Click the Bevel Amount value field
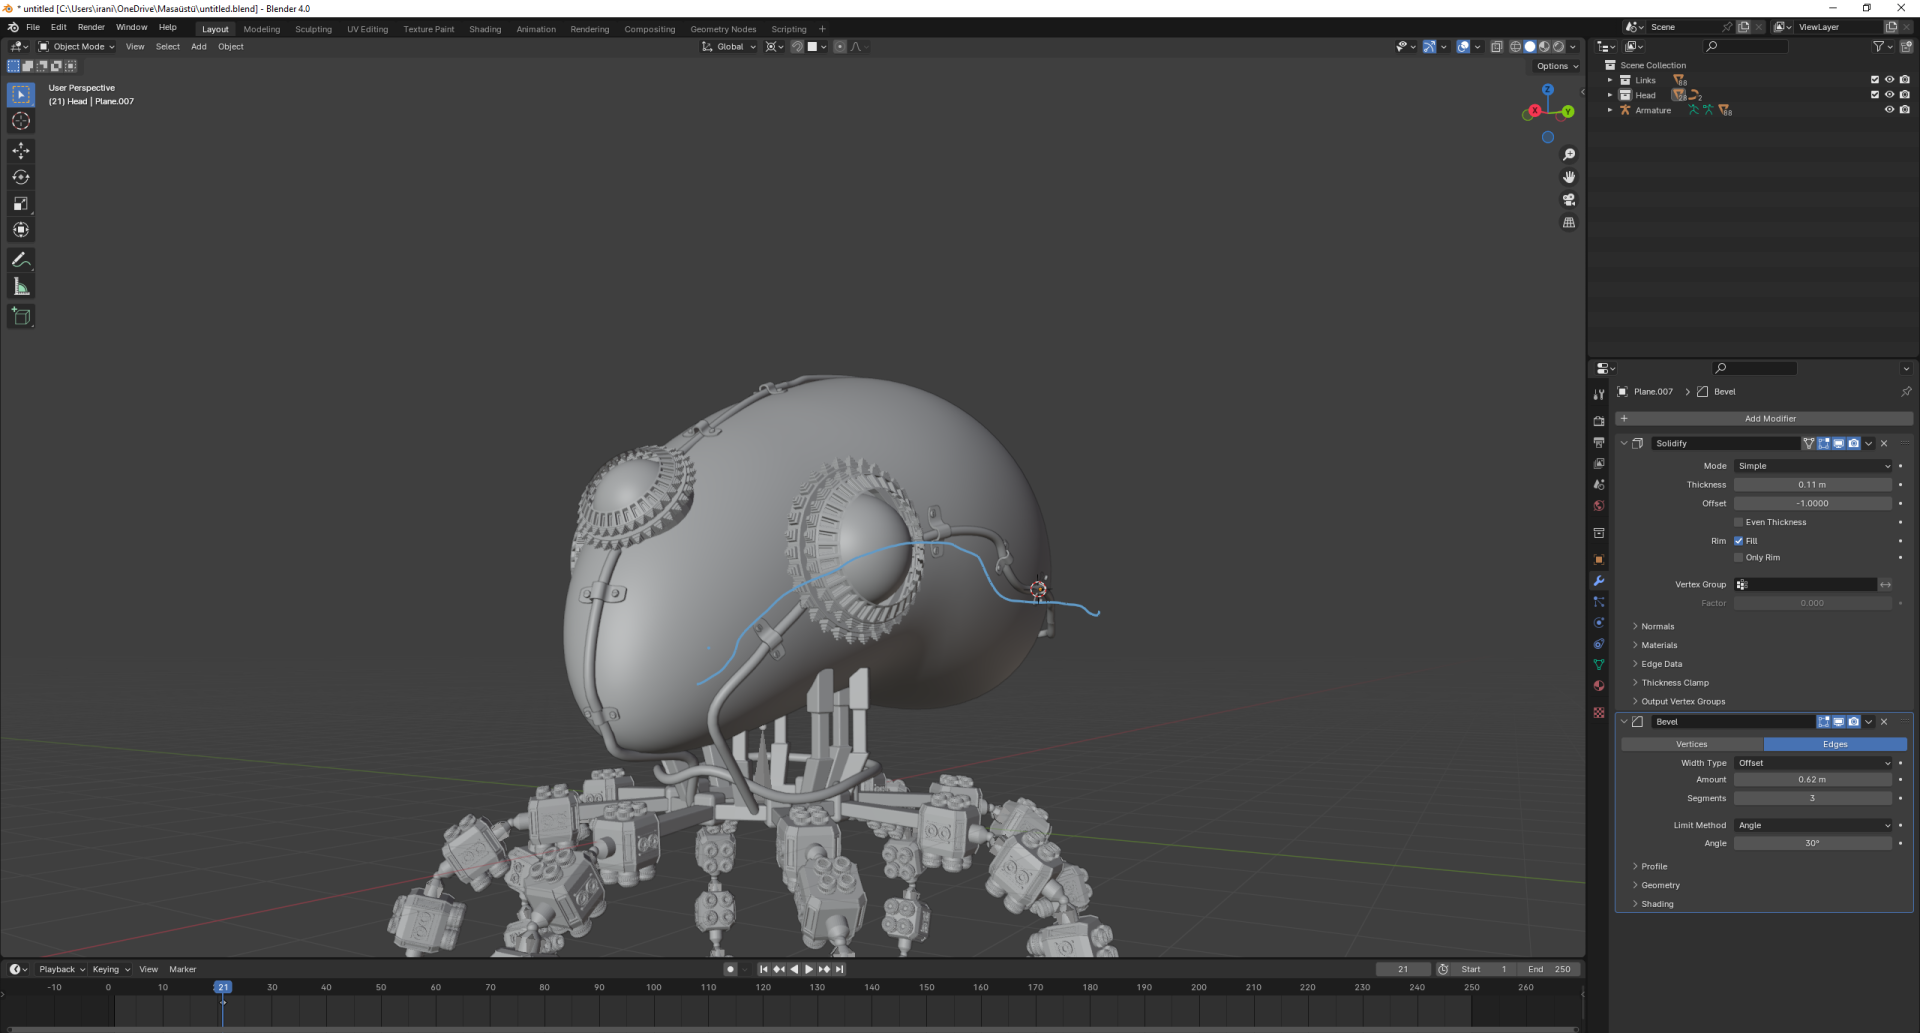 [1813, 780]
